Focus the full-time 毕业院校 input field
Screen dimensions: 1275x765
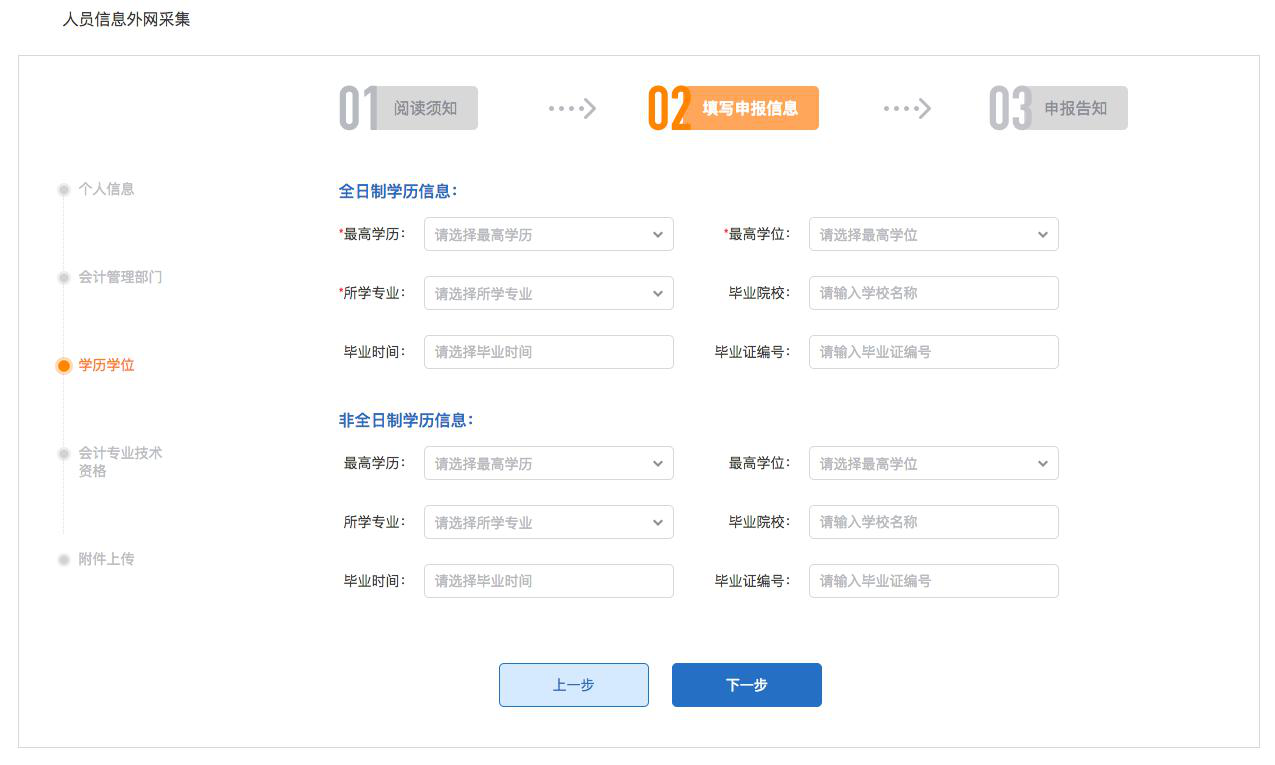pos(933,293)
